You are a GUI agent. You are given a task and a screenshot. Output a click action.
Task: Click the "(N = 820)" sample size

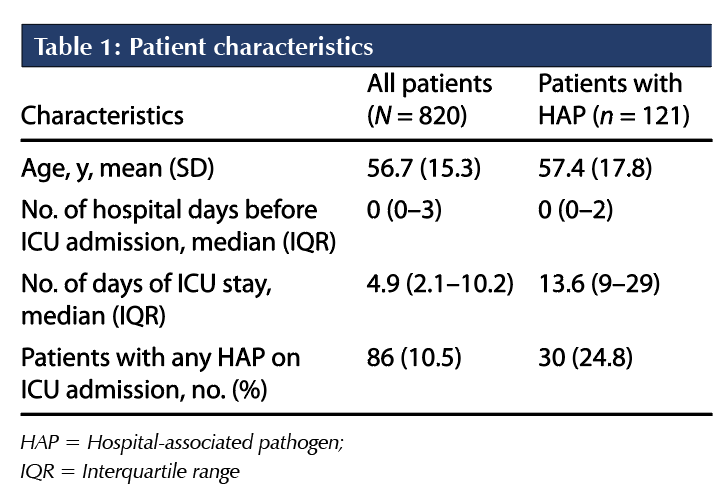(x=418, y=116)
